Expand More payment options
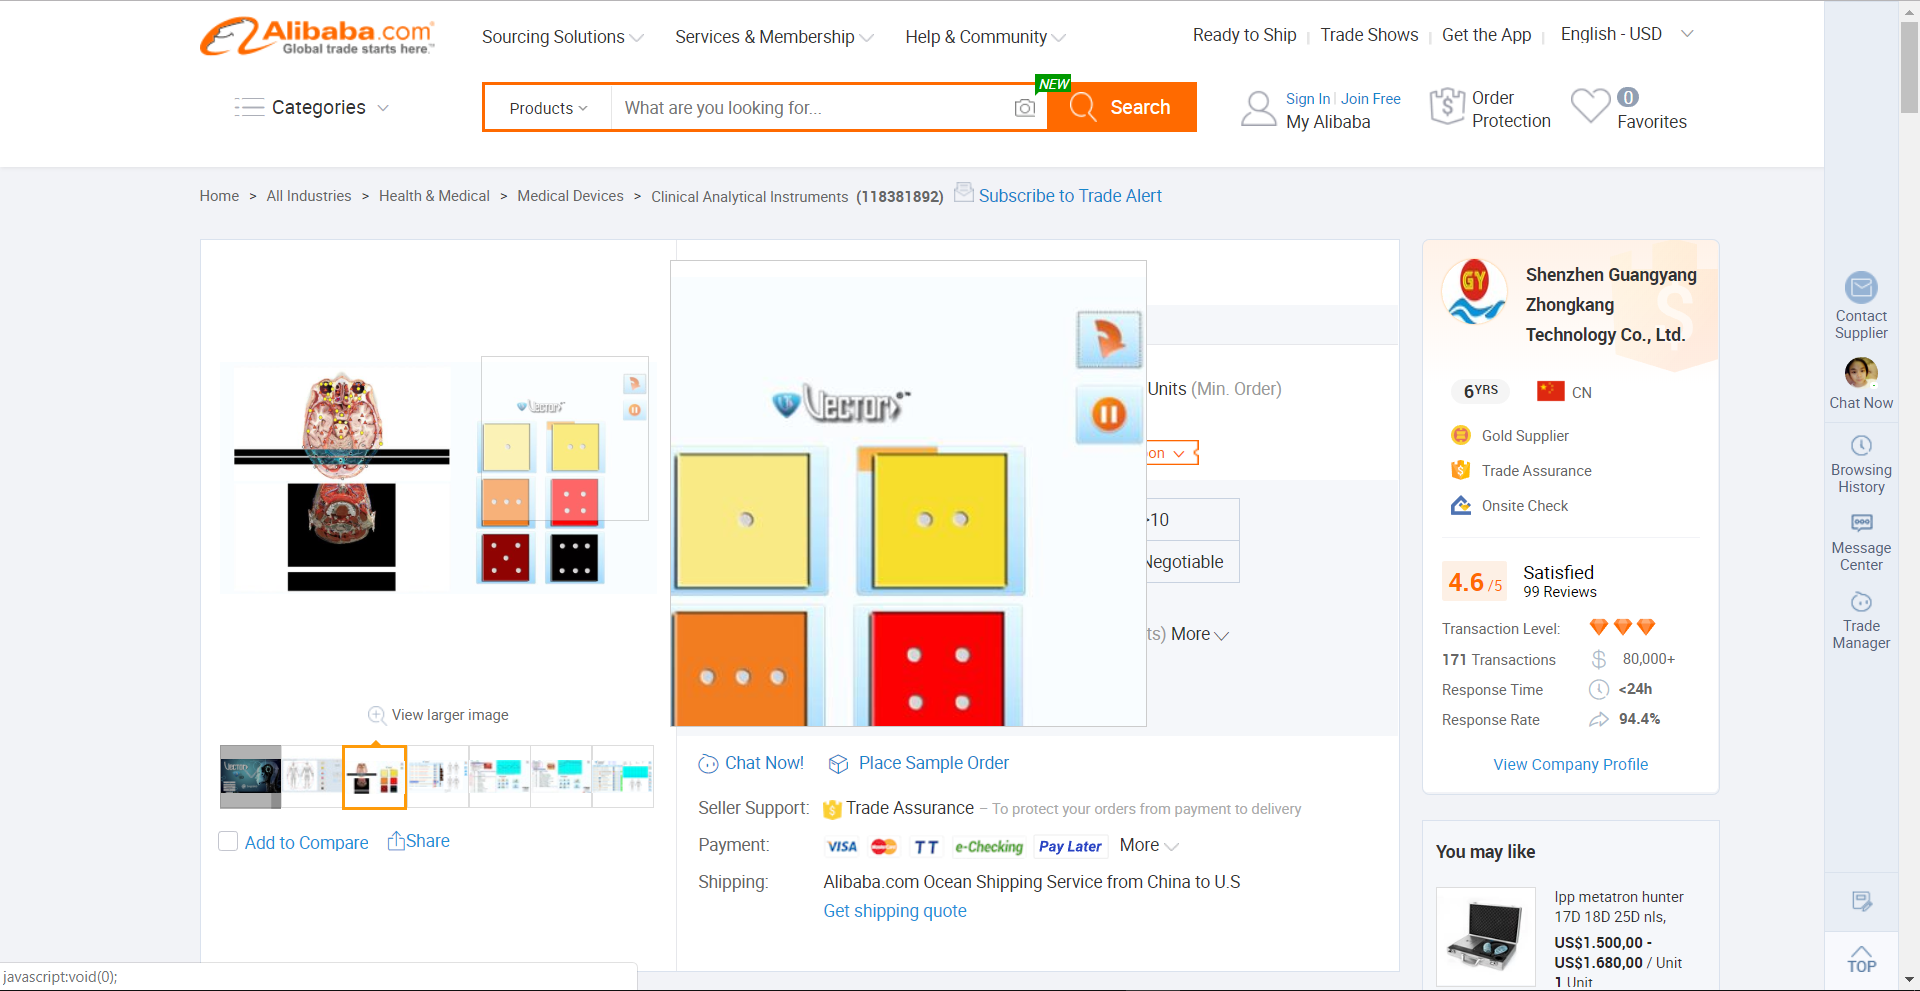 [x=1148, y=846]
